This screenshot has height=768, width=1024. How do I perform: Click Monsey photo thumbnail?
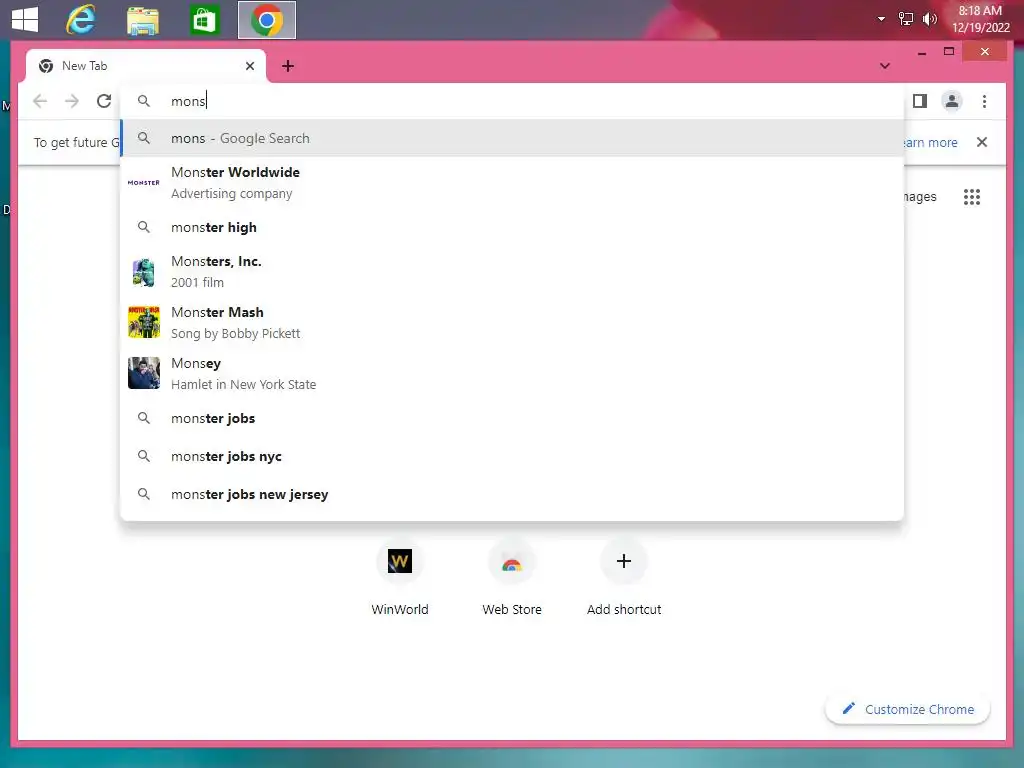tap(144, 373)
